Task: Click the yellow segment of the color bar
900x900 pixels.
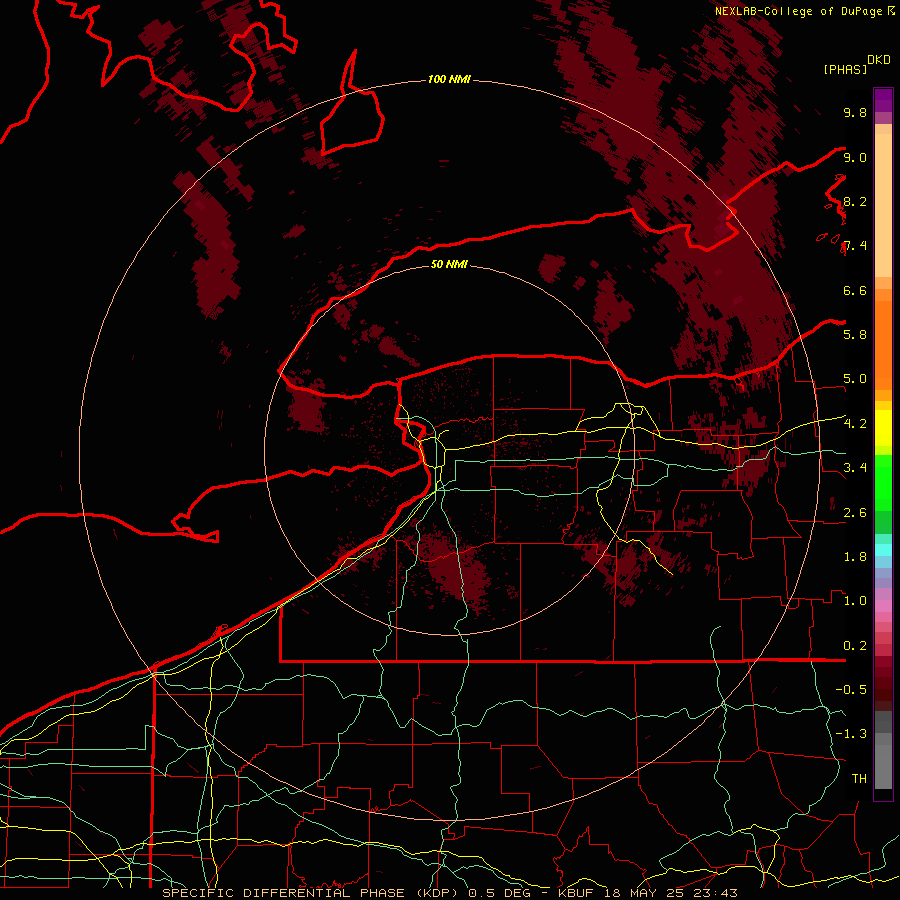Action: click(883, 428)
